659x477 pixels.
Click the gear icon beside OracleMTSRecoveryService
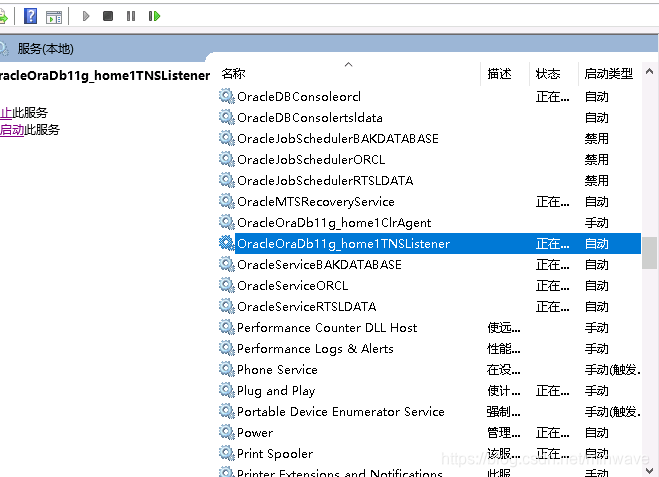coord(227,201)
